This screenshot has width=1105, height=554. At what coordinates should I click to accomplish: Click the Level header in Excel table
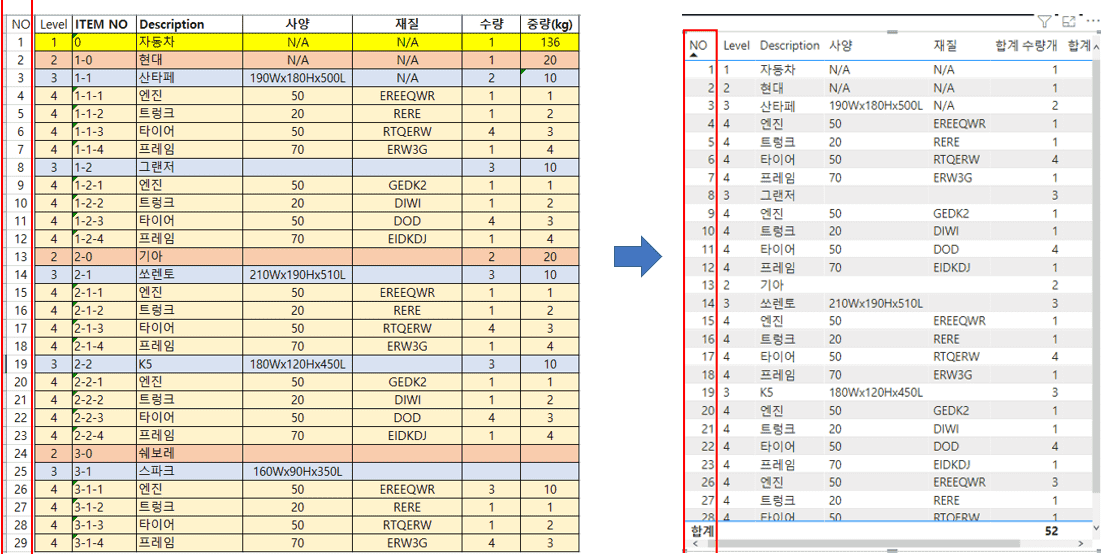[54, 24]
